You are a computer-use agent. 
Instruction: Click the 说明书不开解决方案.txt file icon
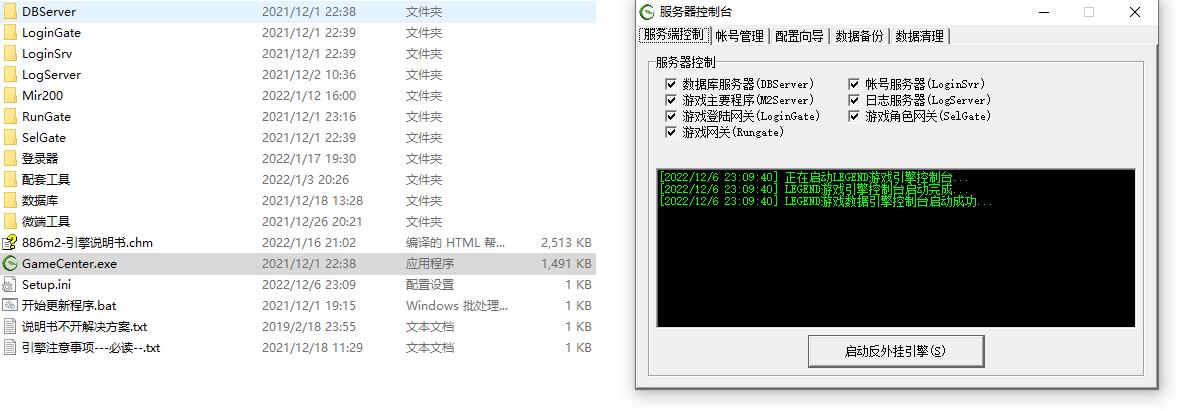pos(10,327)
